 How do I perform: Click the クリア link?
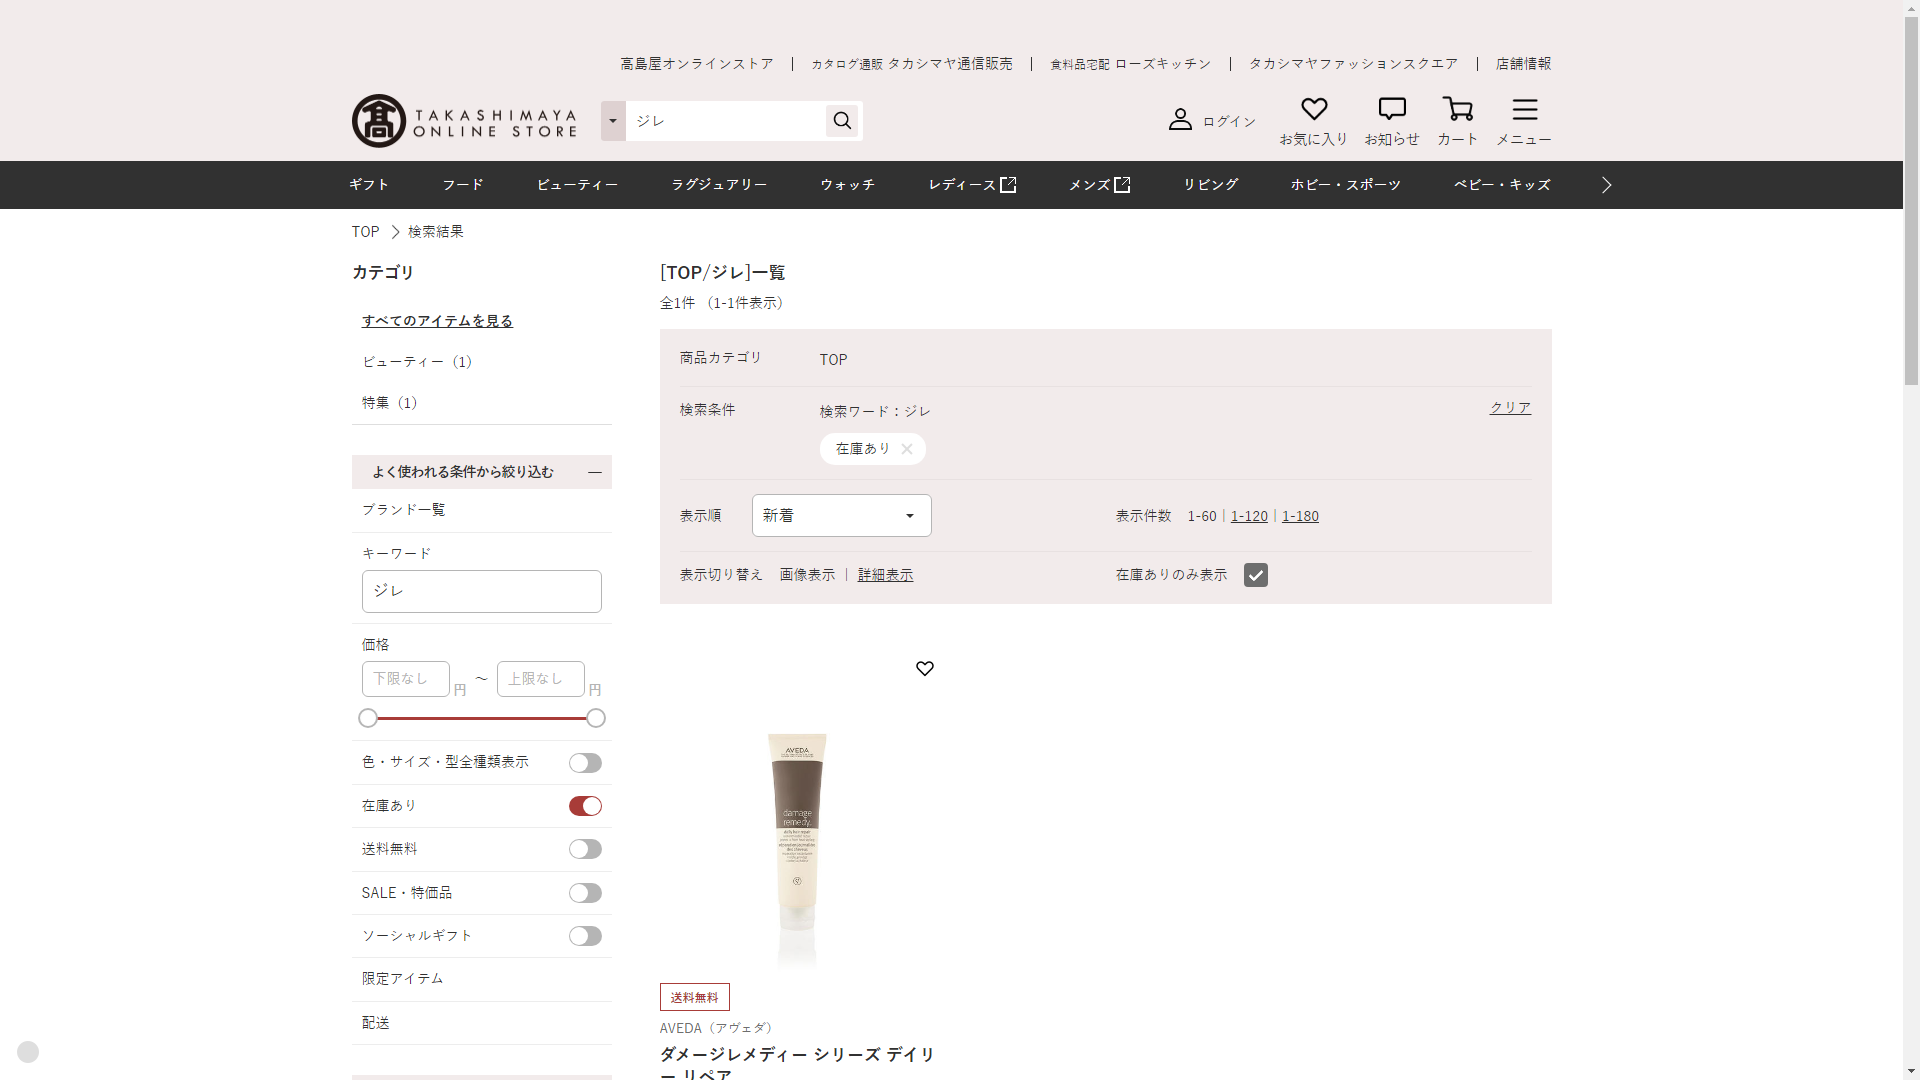(x=1510, y=408)
